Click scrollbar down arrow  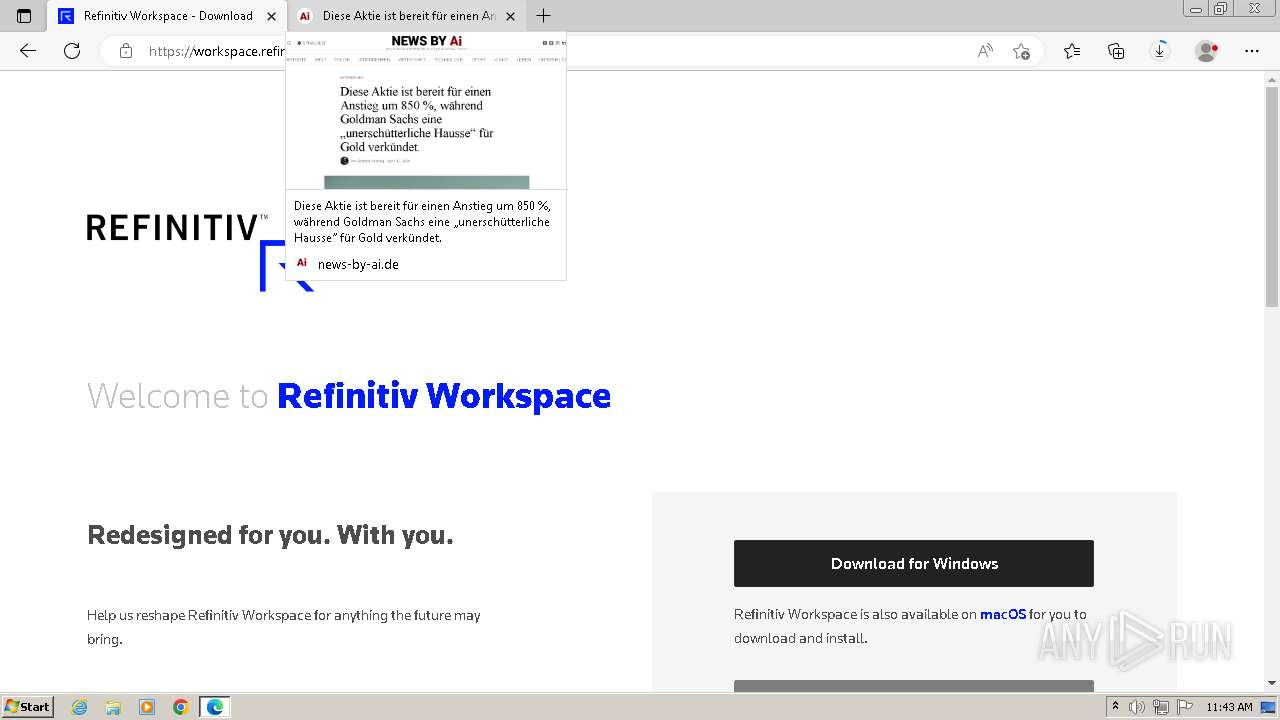1272,683
